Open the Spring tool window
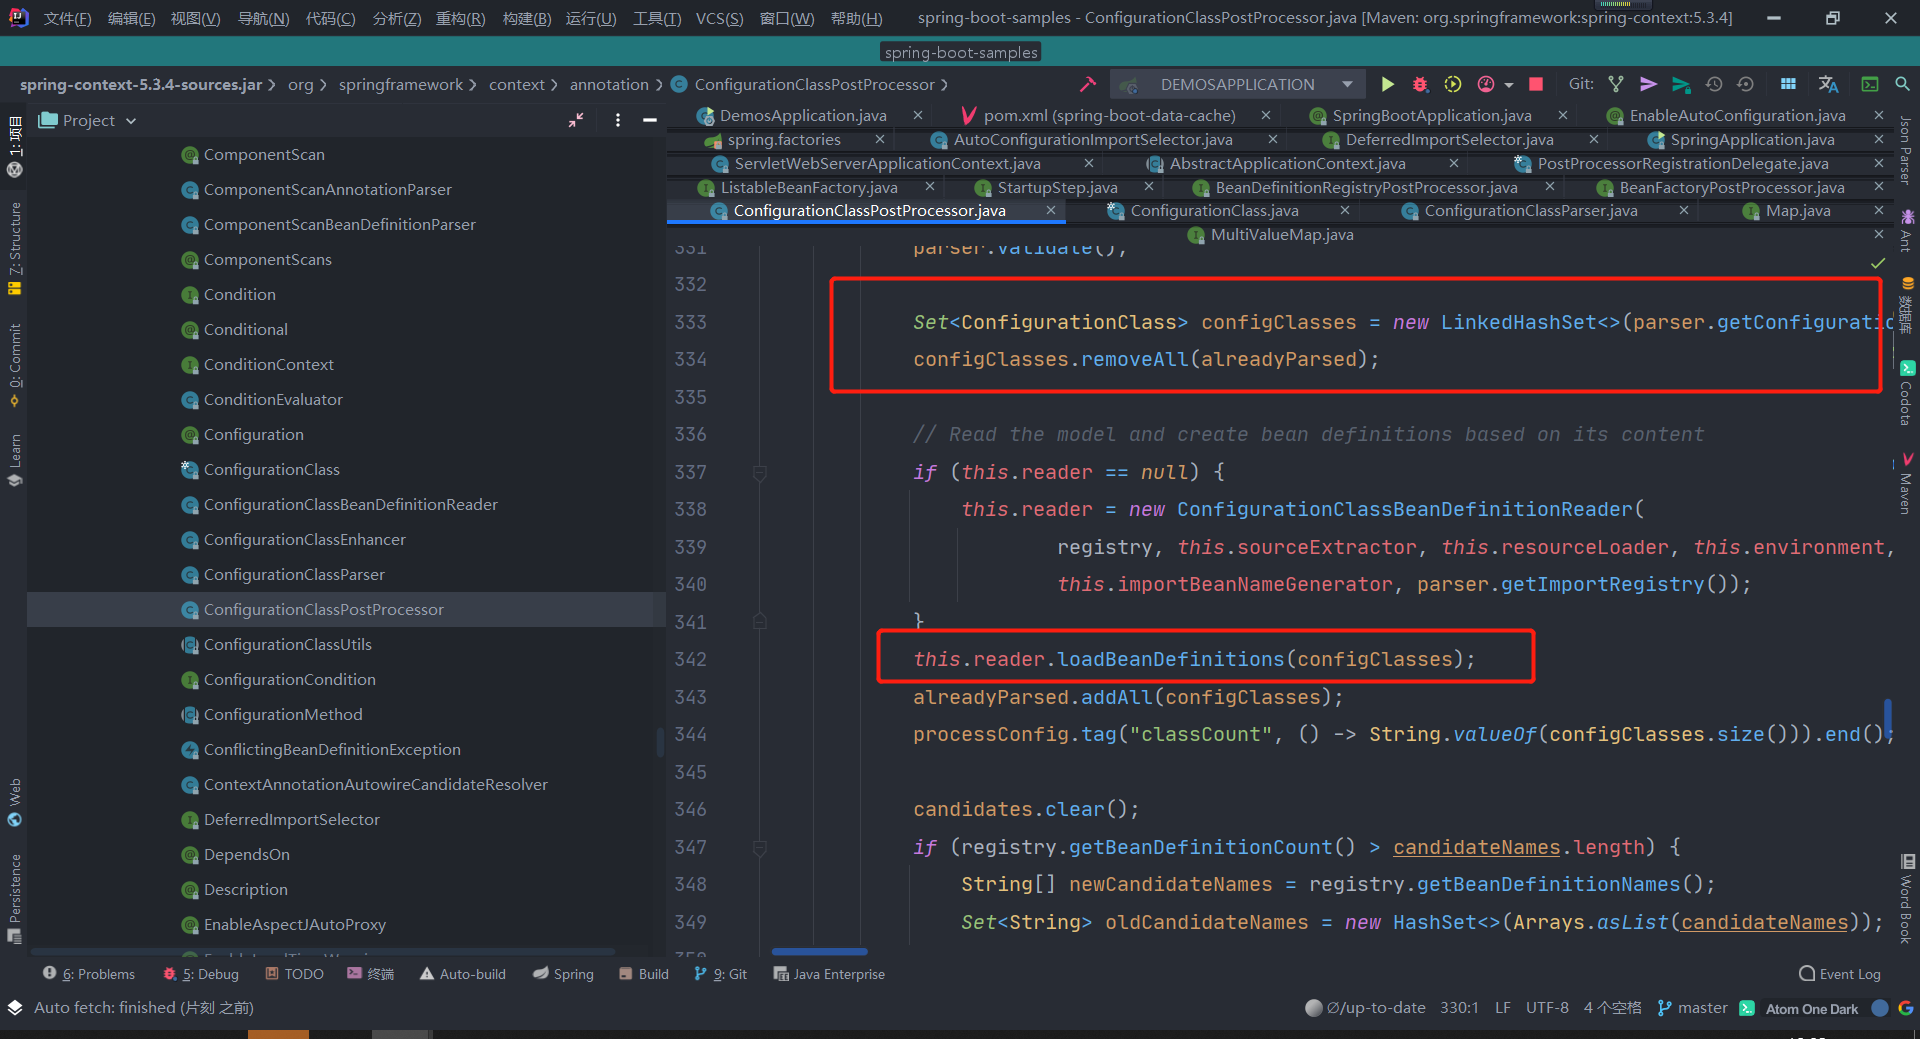1920x1039 pixels. pyautogui.click(x=563, y=974)
